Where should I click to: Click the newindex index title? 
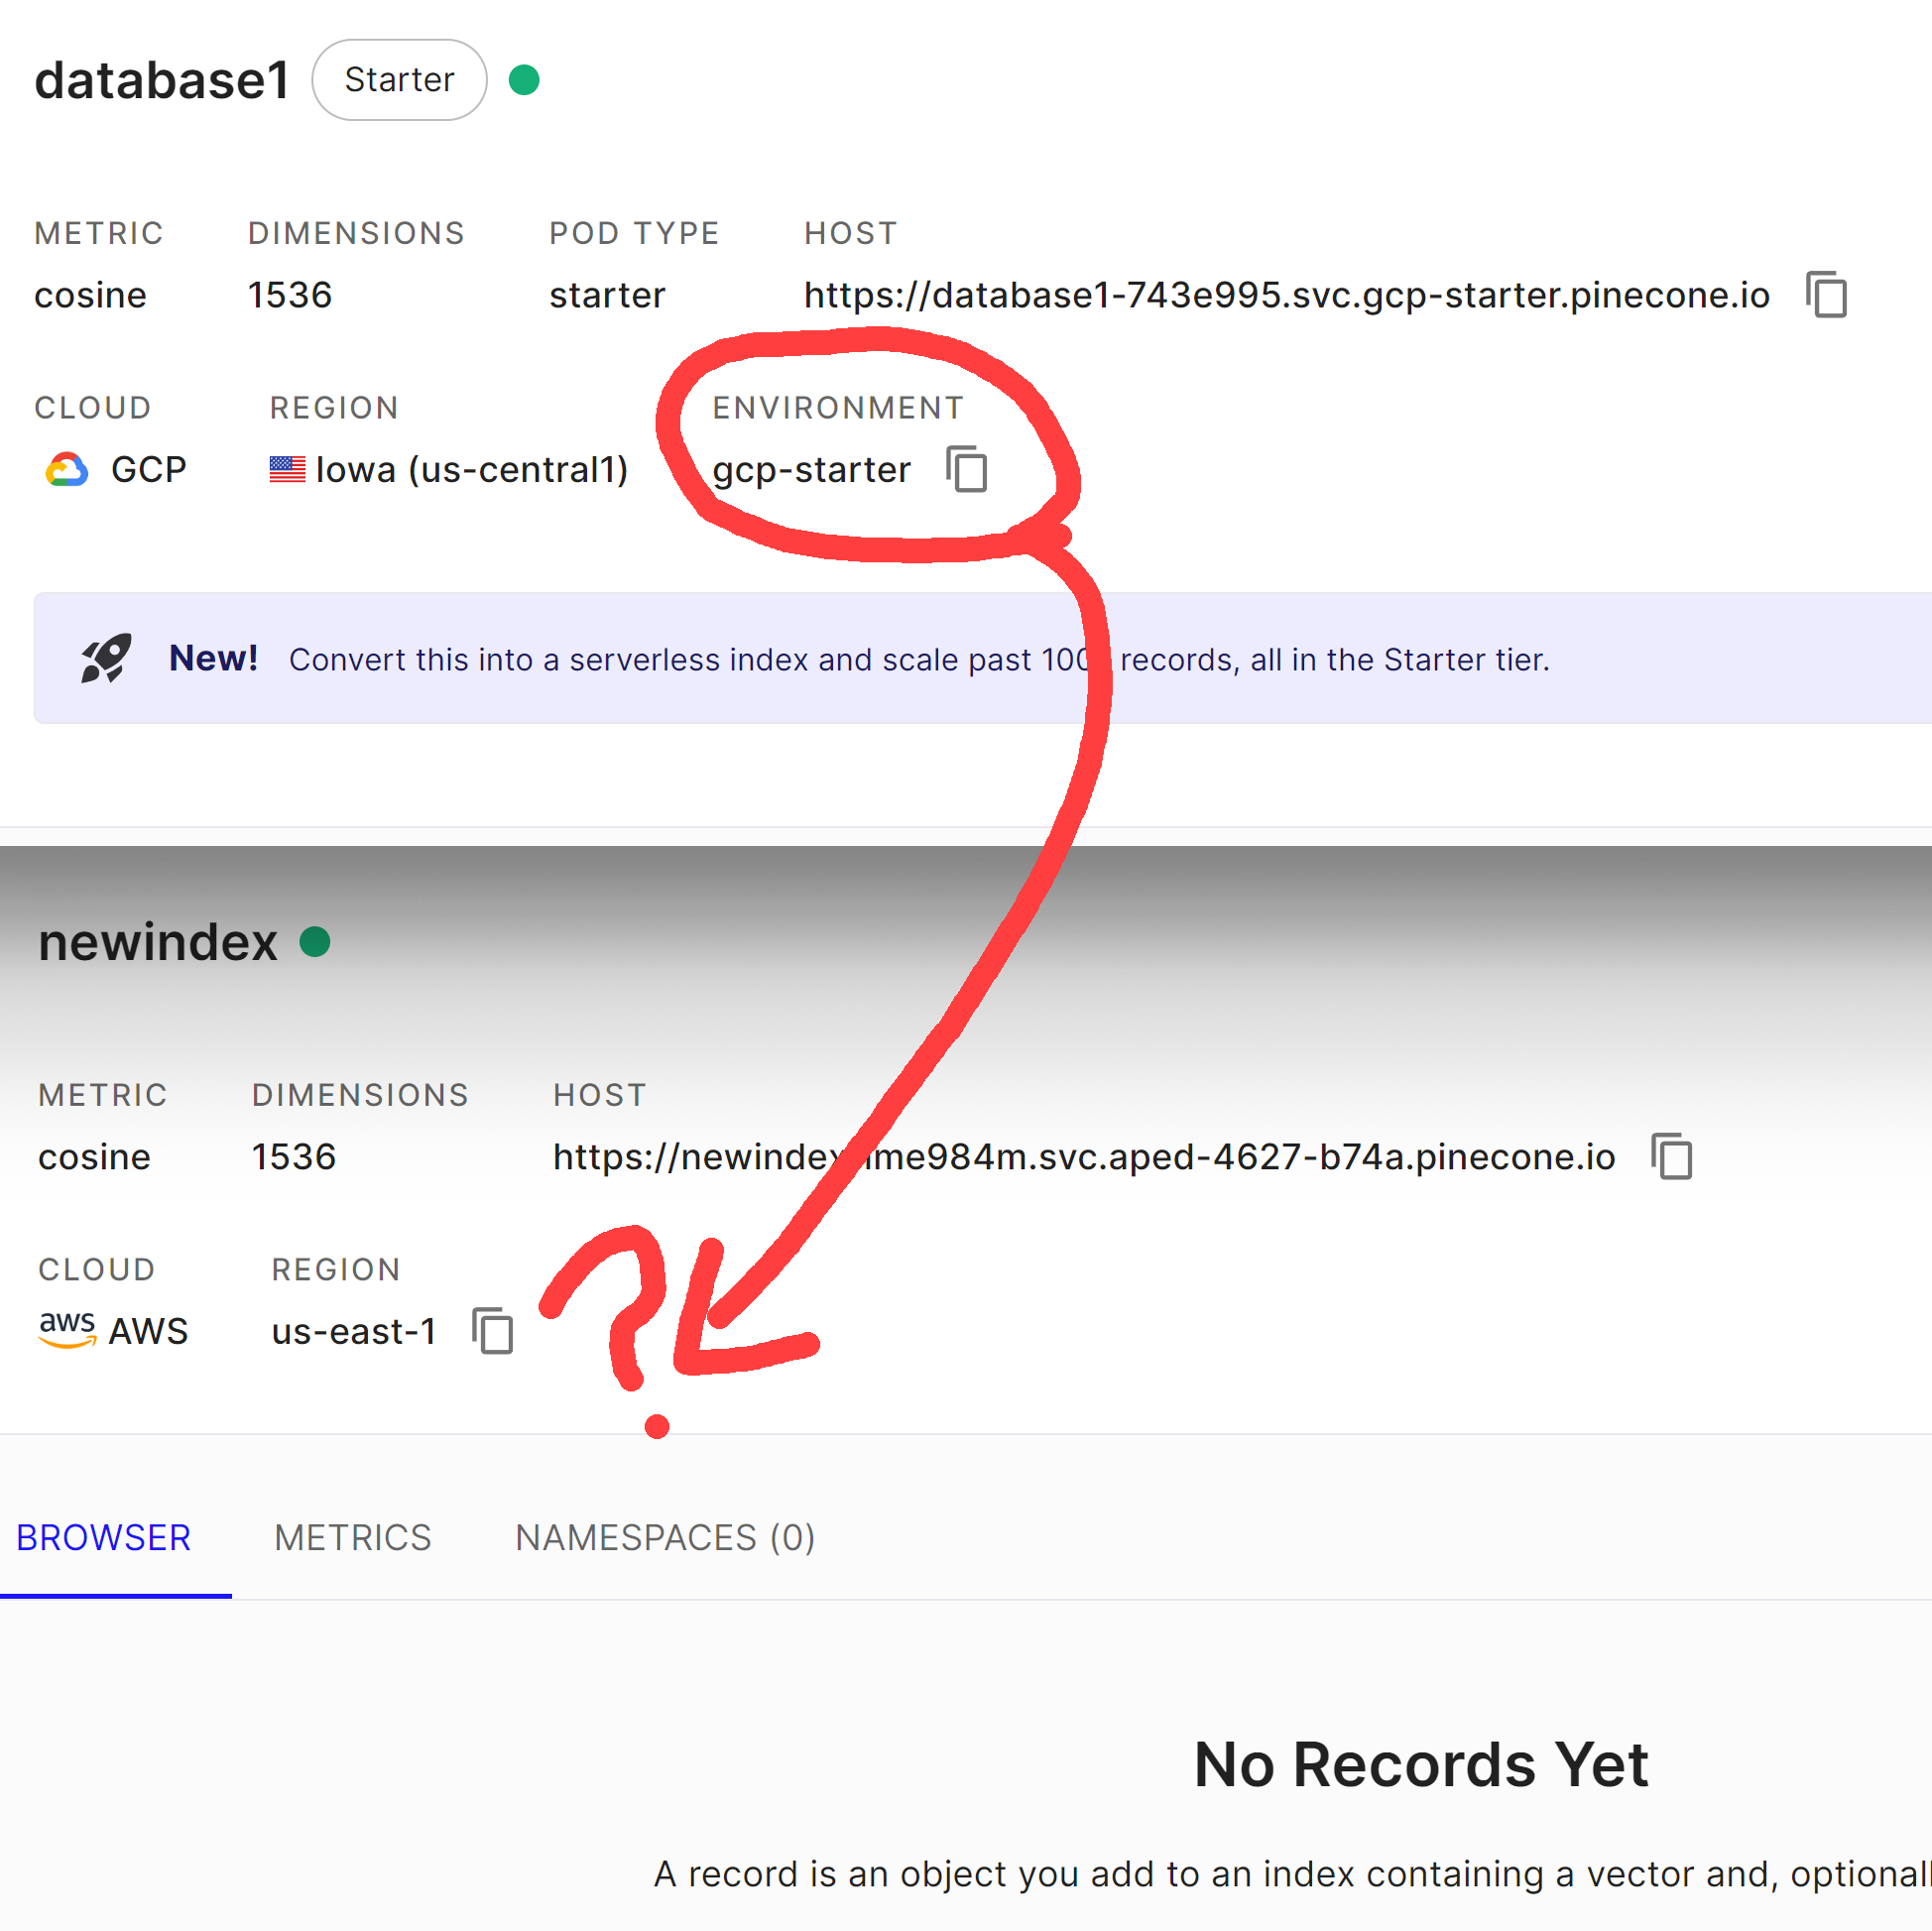tap(158, 943)
